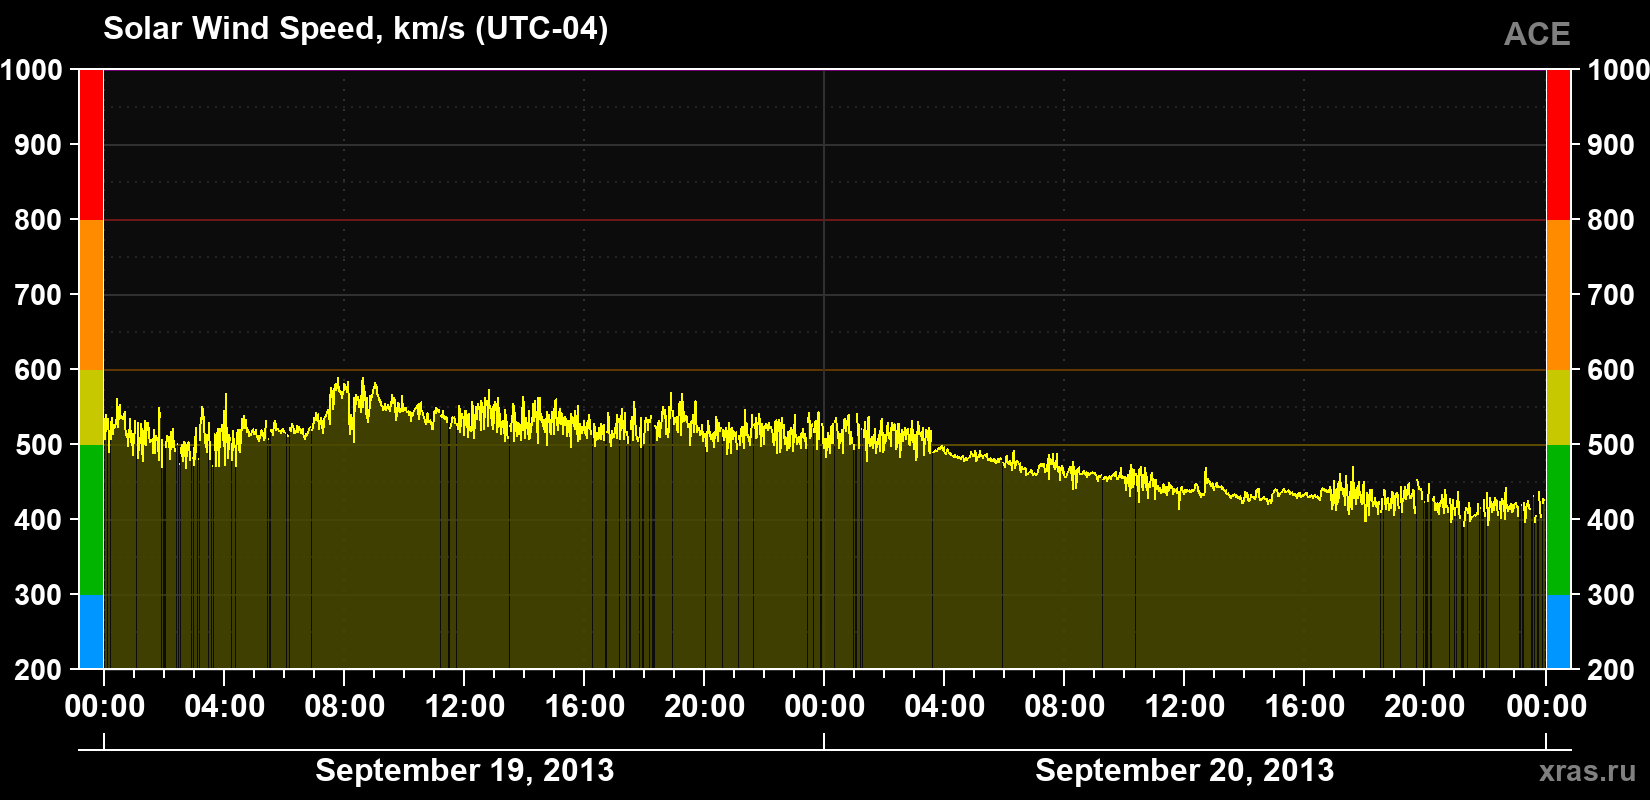
Task: Select the orange 600–800 band on left scale
Action: [x=91, y=295]
